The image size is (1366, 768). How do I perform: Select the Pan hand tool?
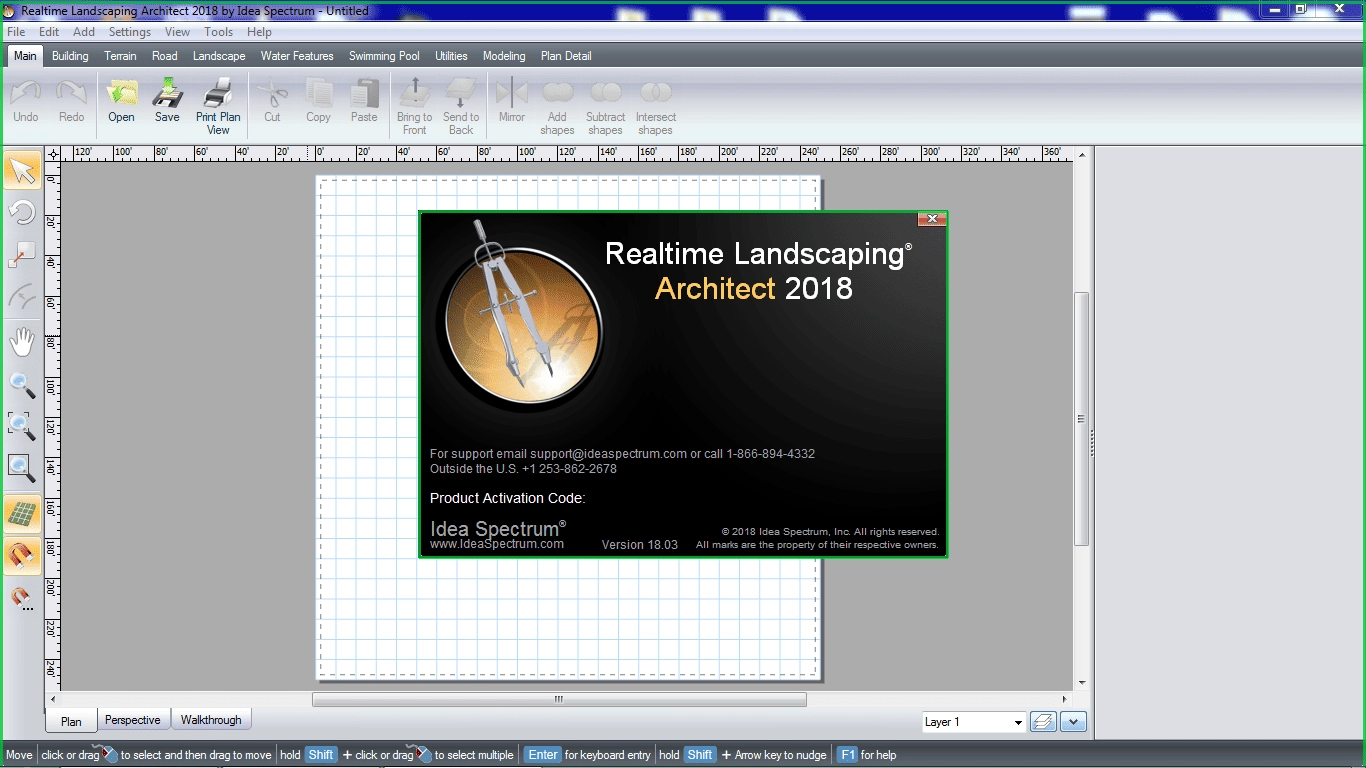(22, 342)
